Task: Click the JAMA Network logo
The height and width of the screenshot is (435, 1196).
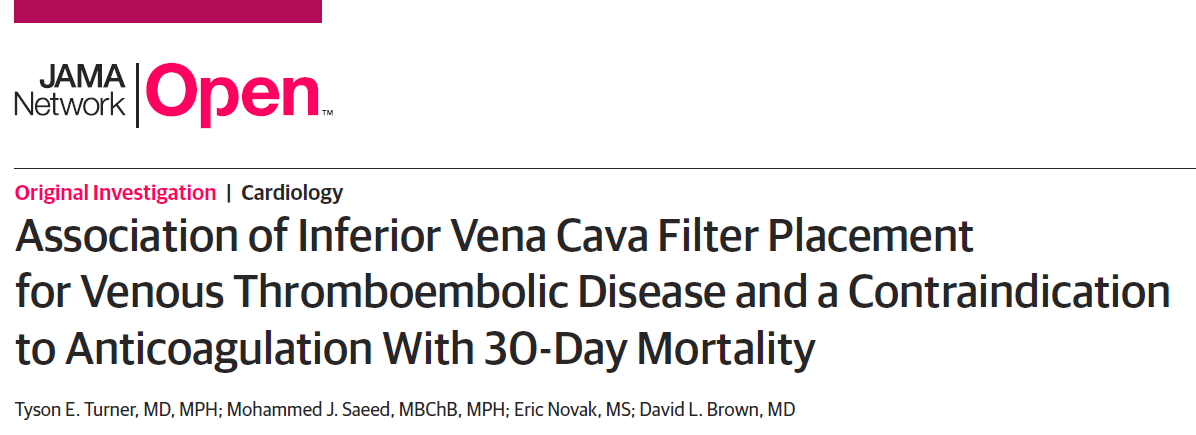Action: [x=173, y=95]
